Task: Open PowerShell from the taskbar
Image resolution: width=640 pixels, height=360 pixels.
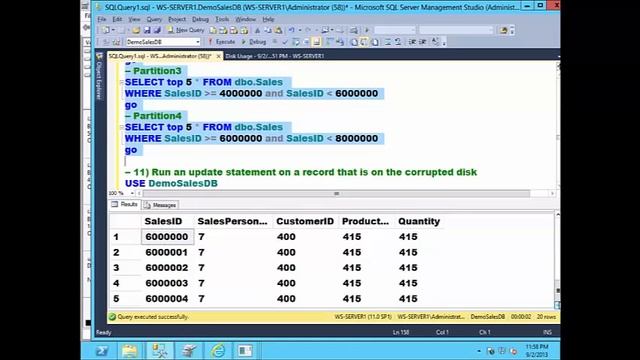Action: click(102, 351)
